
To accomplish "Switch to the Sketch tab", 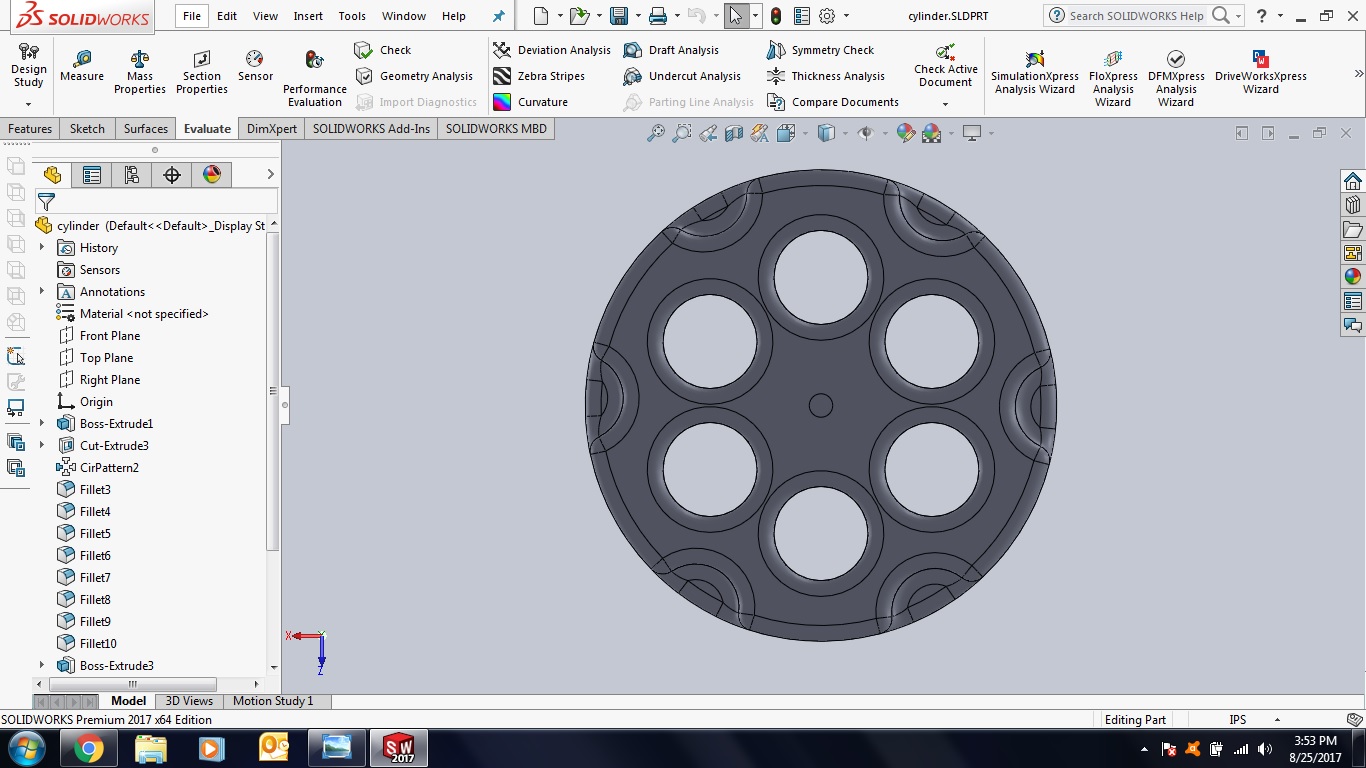I will (87, 129).
